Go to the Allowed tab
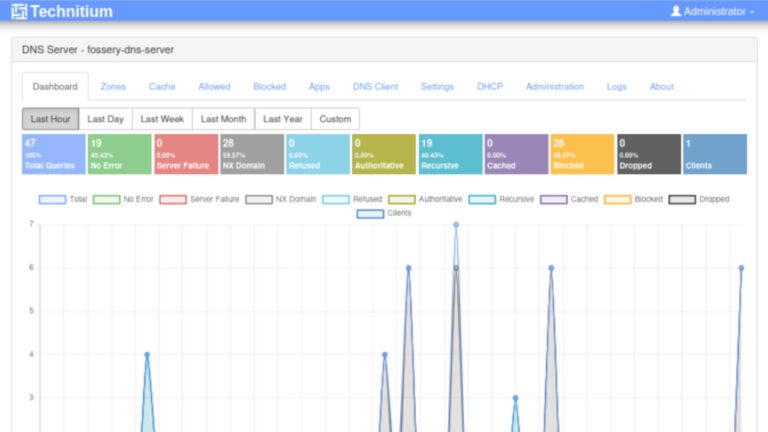 point(214,87)
